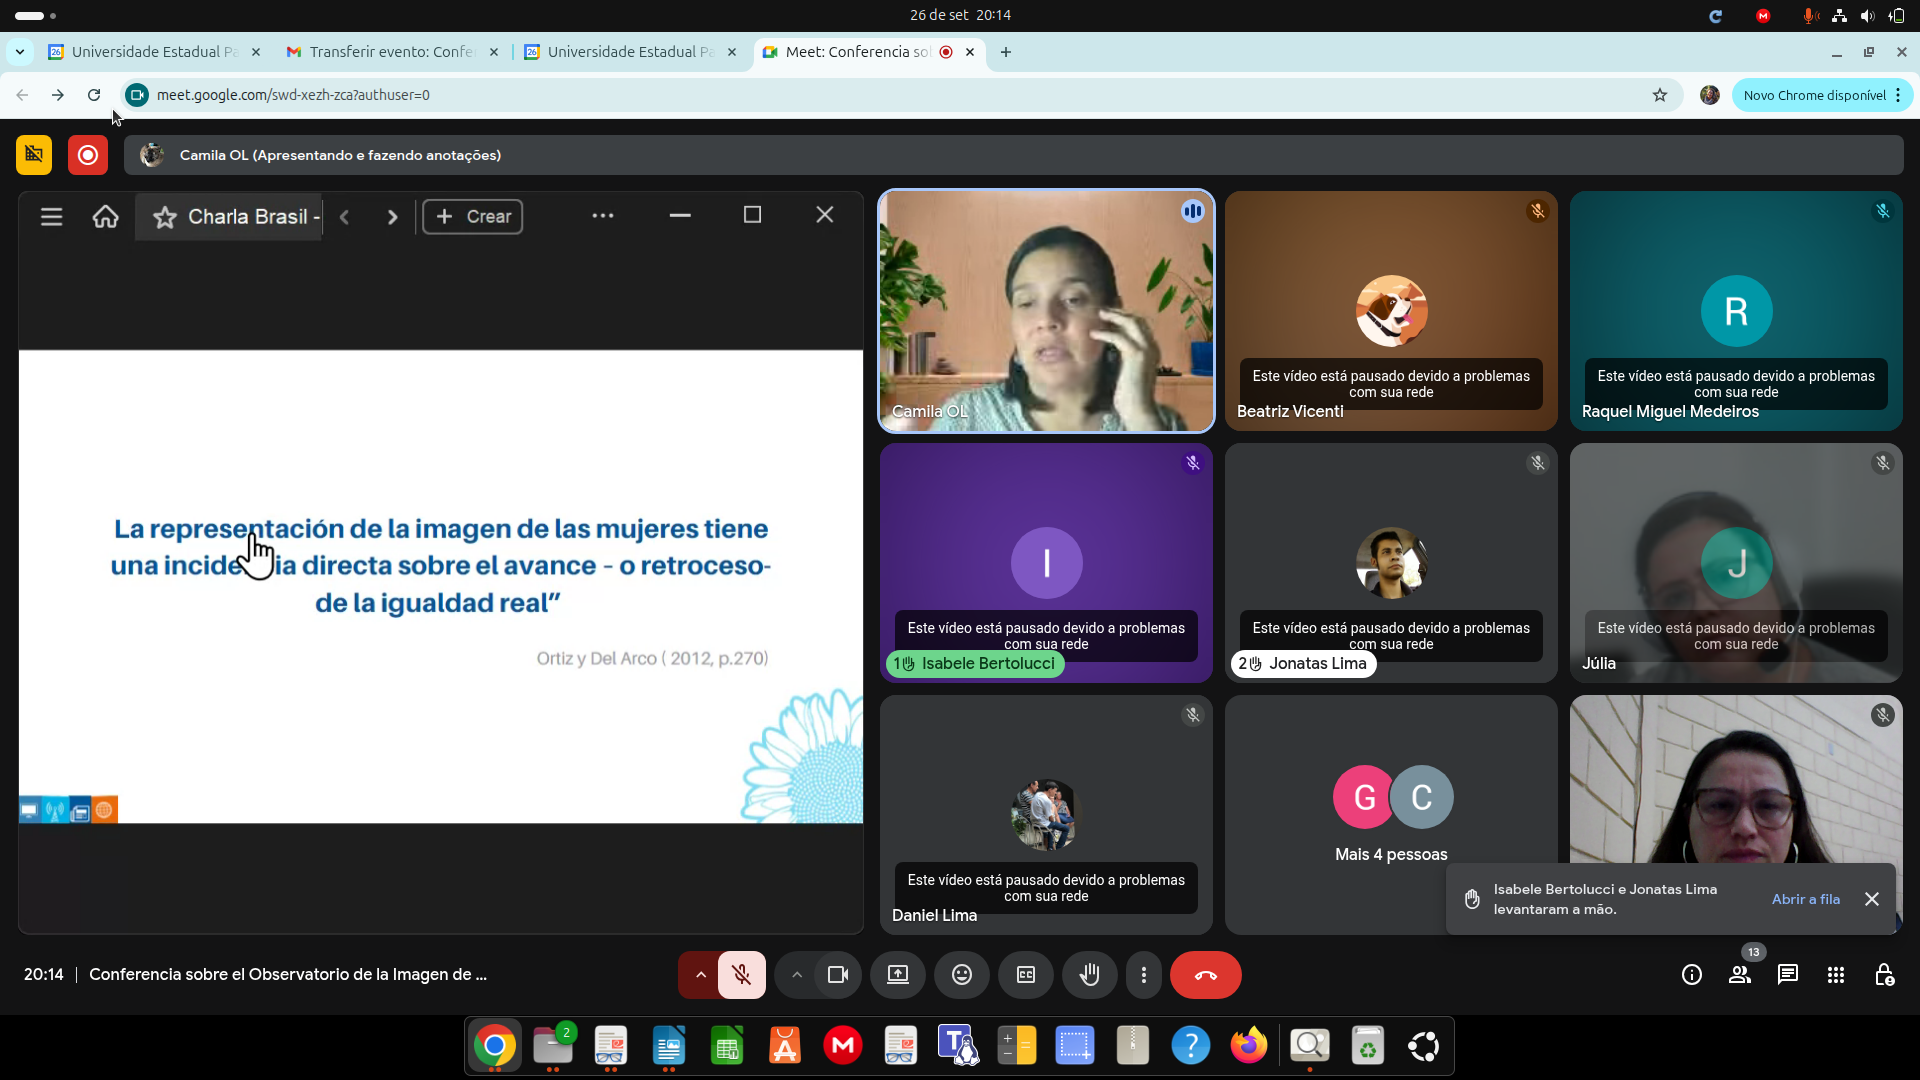Click the Abrir a fila link

click(1805, 899)
